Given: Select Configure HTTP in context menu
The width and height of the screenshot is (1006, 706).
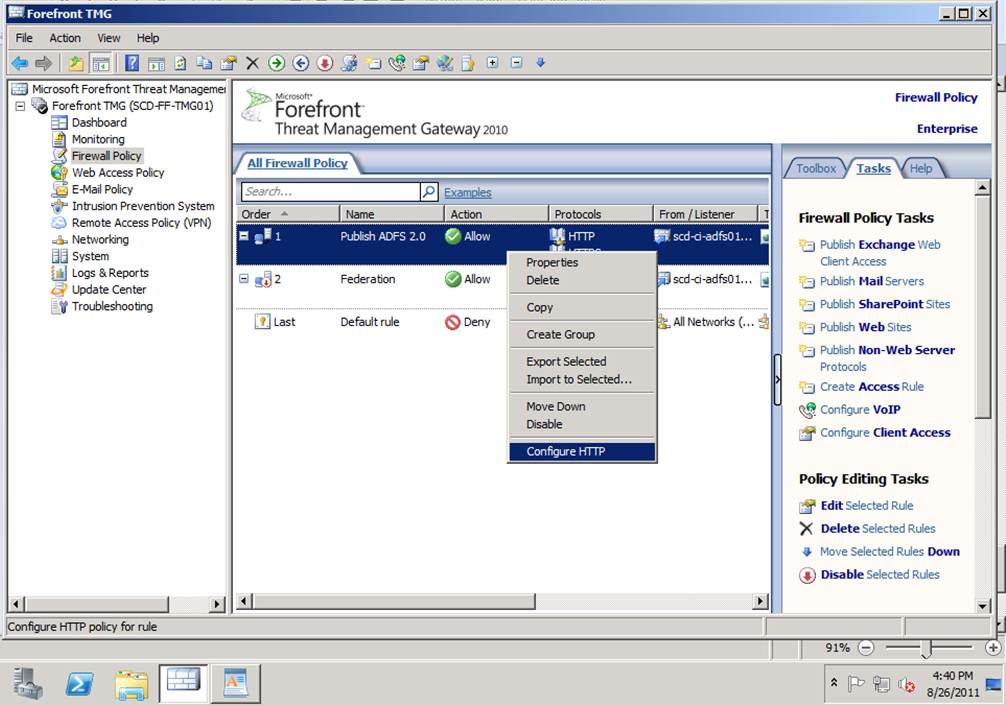Looking at the screenshot, I should tap(582, 451).
